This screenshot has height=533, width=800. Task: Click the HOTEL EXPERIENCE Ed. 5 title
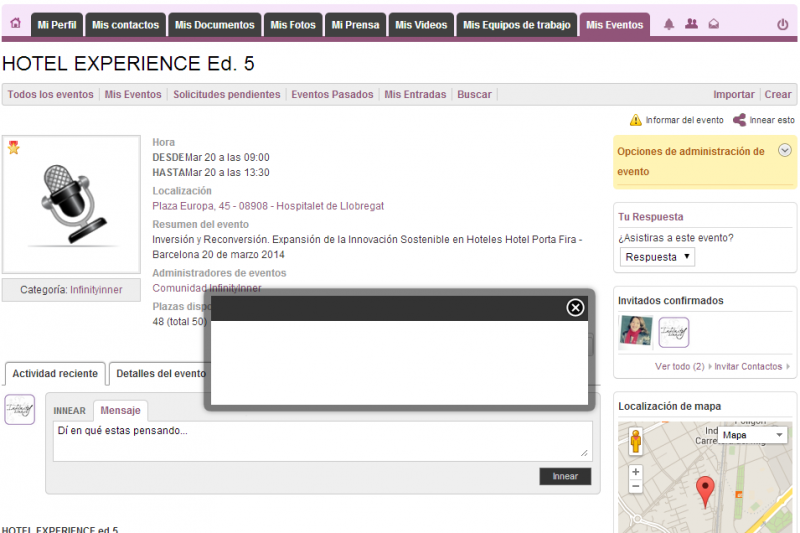[128, 64]
